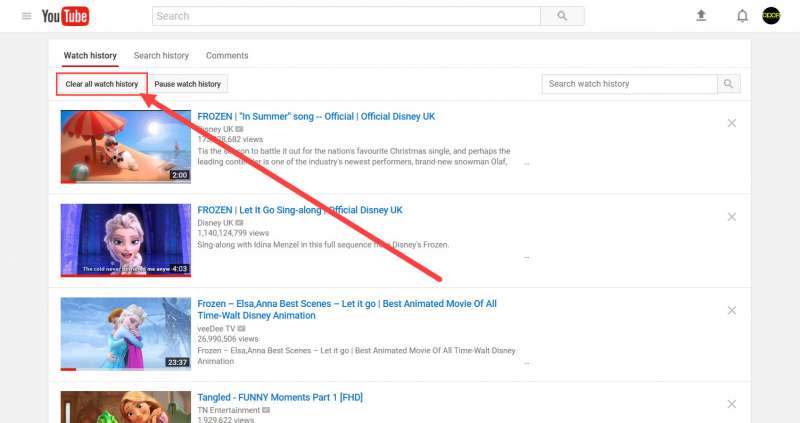Expand Let It Go description ellipsis
The width and height of the screenshot is (800, 423).
click(x=527, y=257)
